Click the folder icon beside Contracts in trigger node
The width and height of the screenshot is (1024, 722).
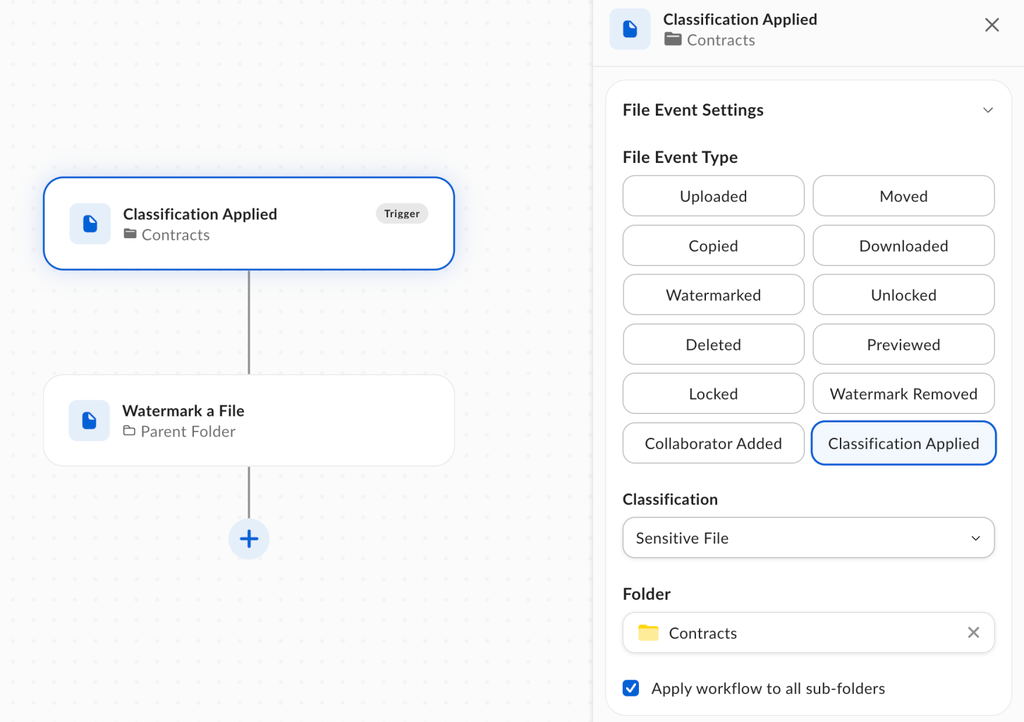[x=130, y=234]
